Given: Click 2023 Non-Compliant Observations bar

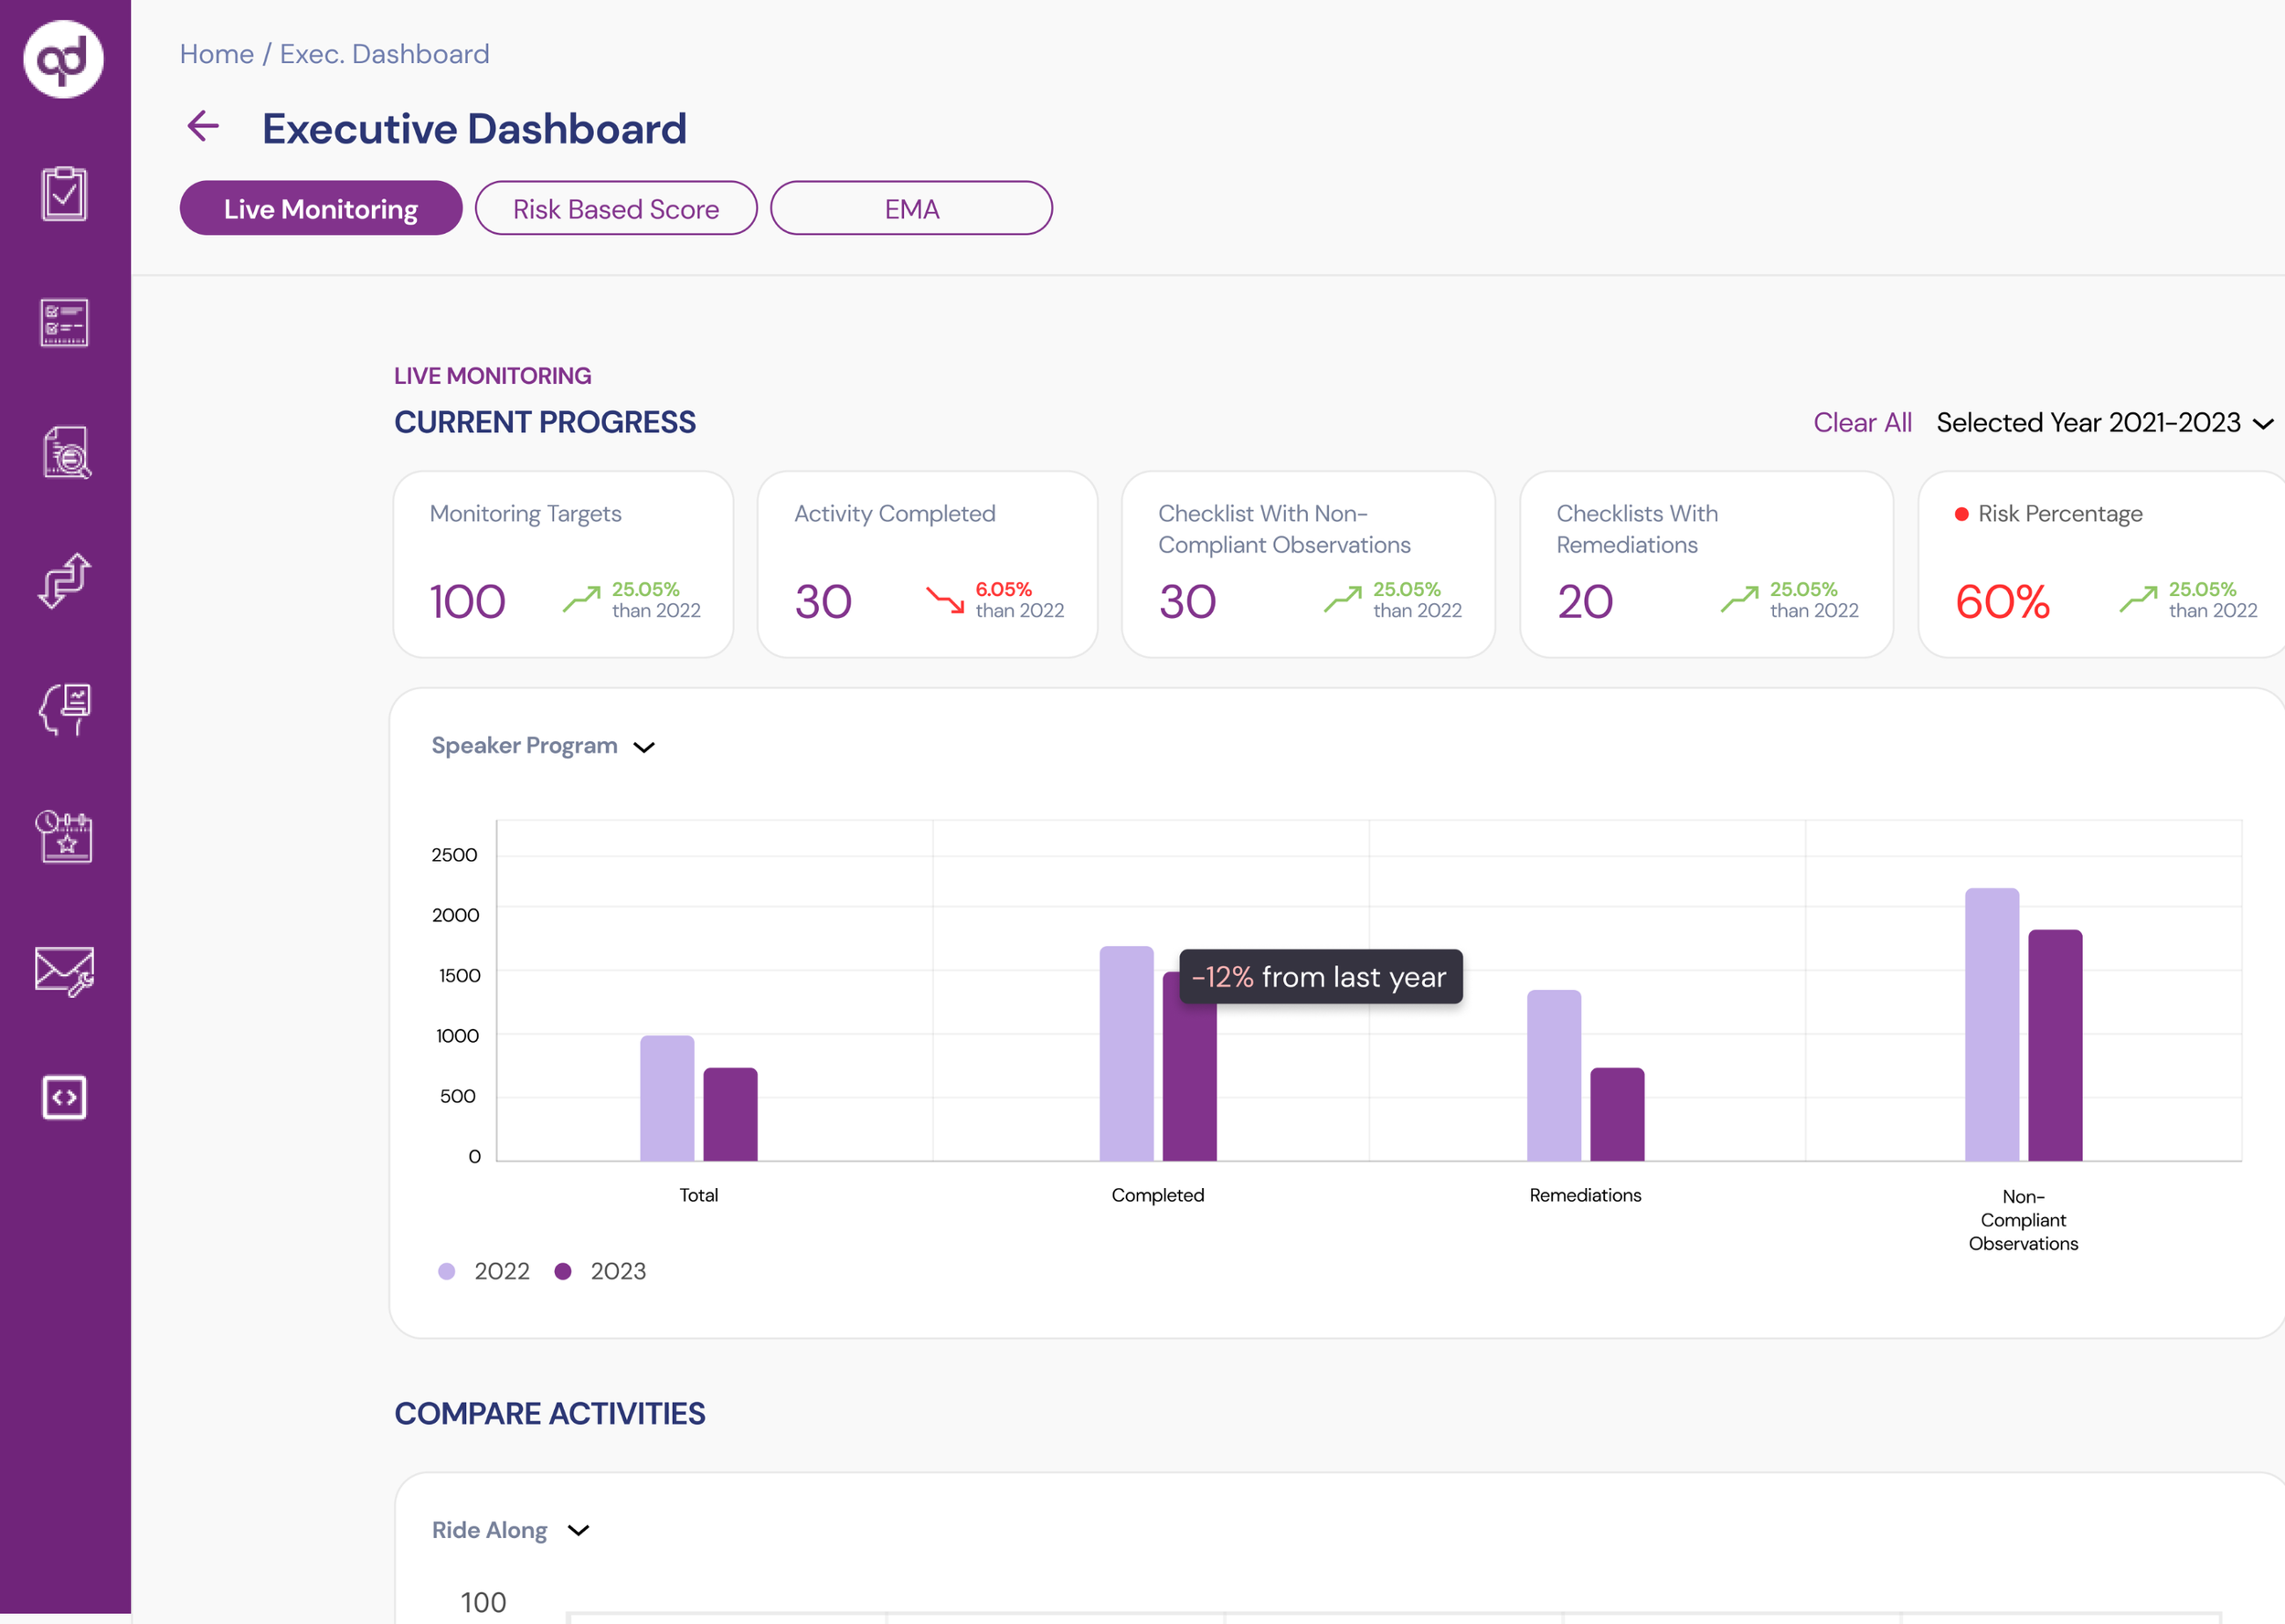Looking at the screenshot, I should tap(2055, 1045).
